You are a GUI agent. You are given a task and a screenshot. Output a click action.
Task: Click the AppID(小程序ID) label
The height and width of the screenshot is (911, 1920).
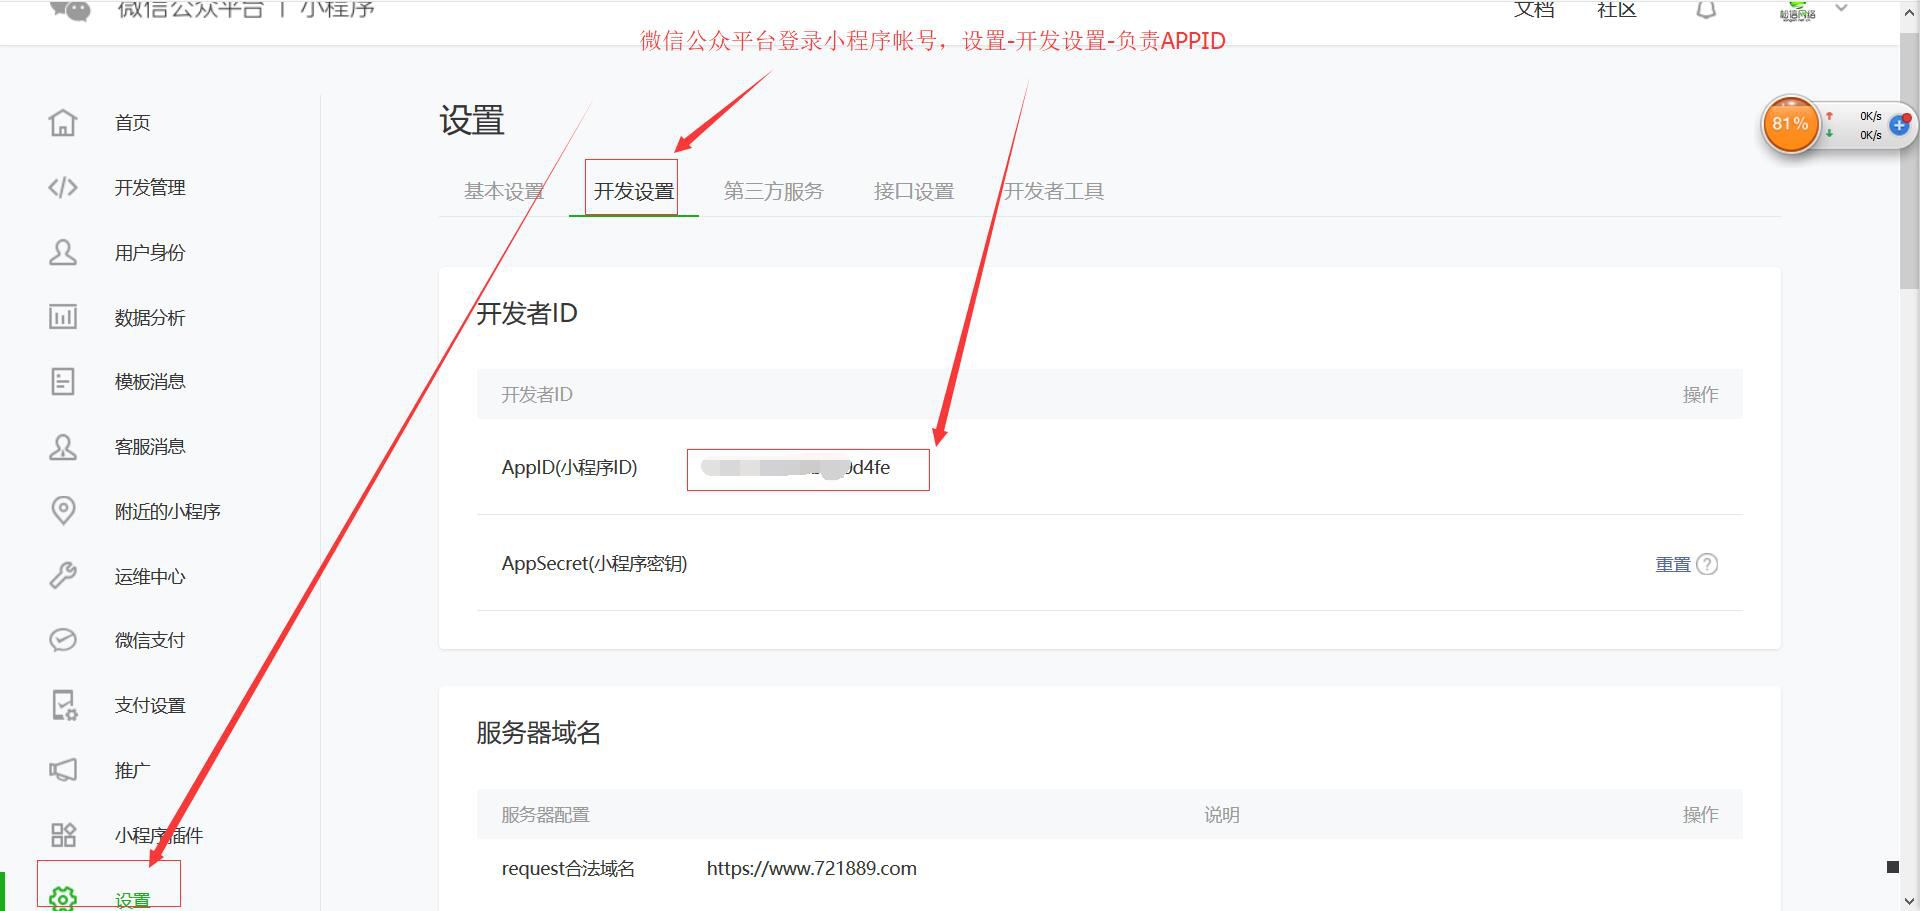(x=569, y=468)
